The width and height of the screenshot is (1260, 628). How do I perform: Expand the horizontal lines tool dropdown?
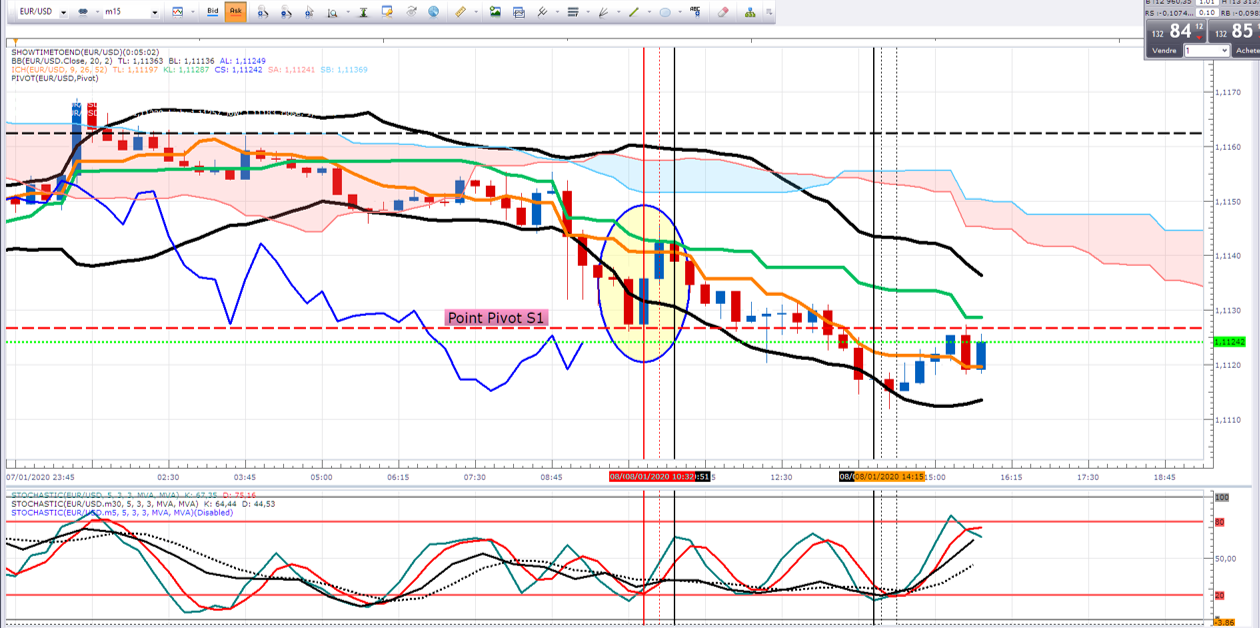coord(589,12)
